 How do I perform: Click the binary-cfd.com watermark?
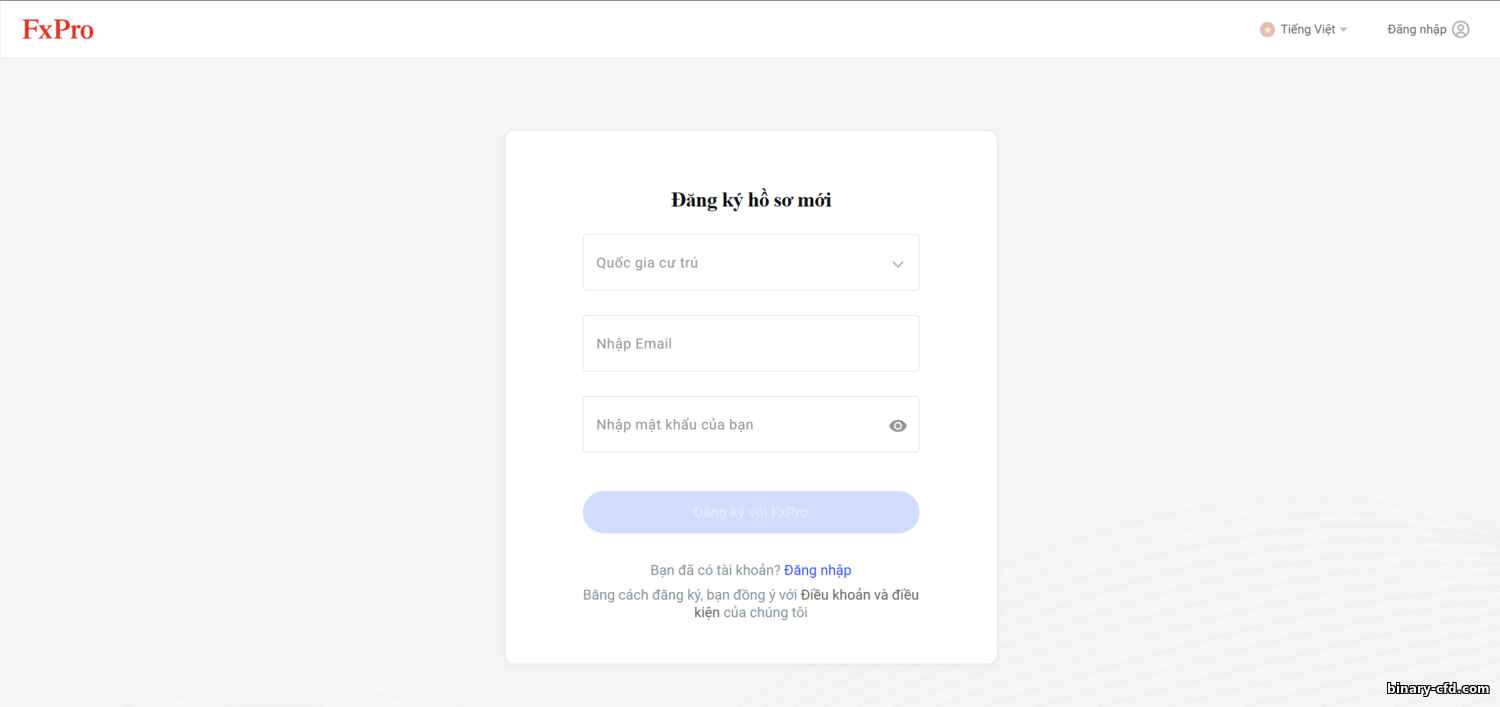[x=1438, y=688]
